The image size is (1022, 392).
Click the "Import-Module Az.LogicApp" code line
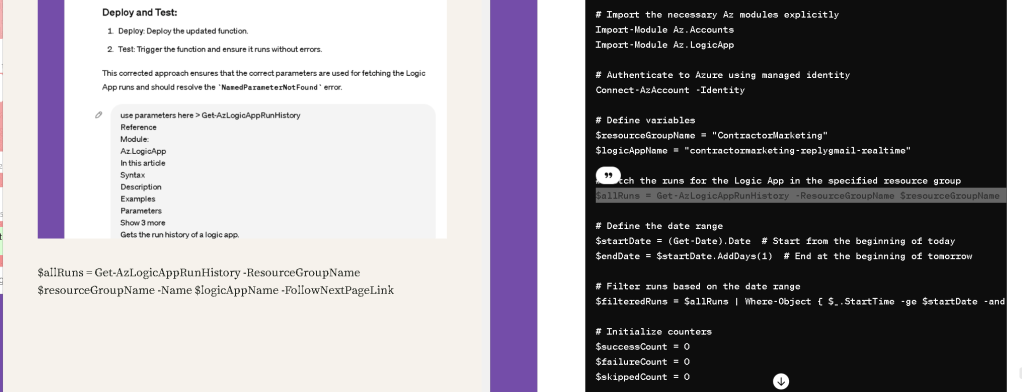(664, 45)
